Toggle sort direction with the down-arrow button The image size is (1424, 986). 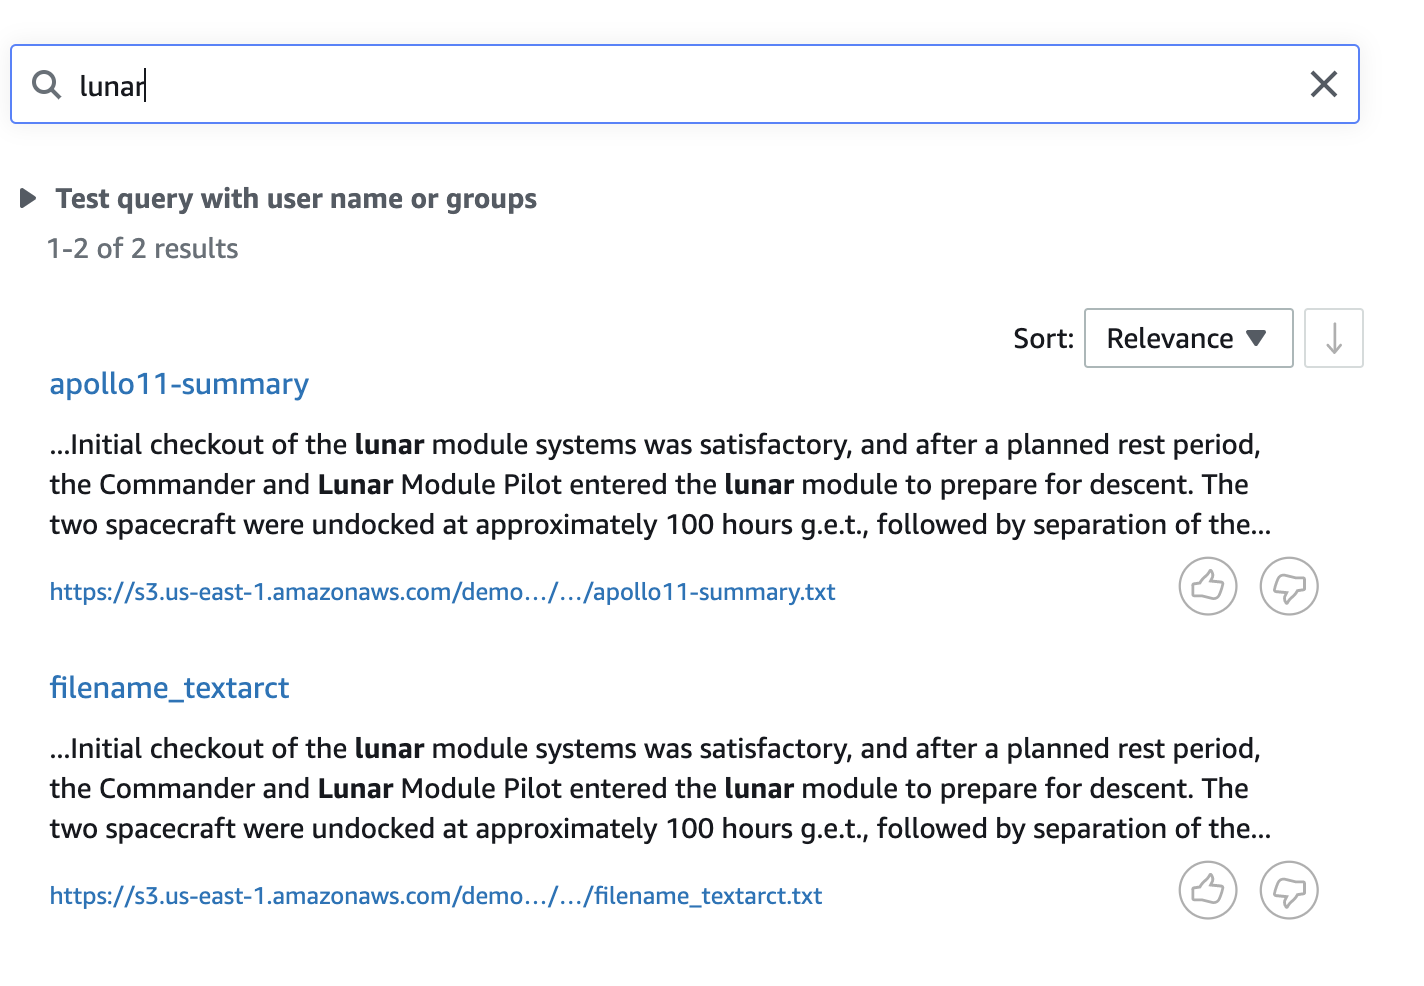[1333, 338]
